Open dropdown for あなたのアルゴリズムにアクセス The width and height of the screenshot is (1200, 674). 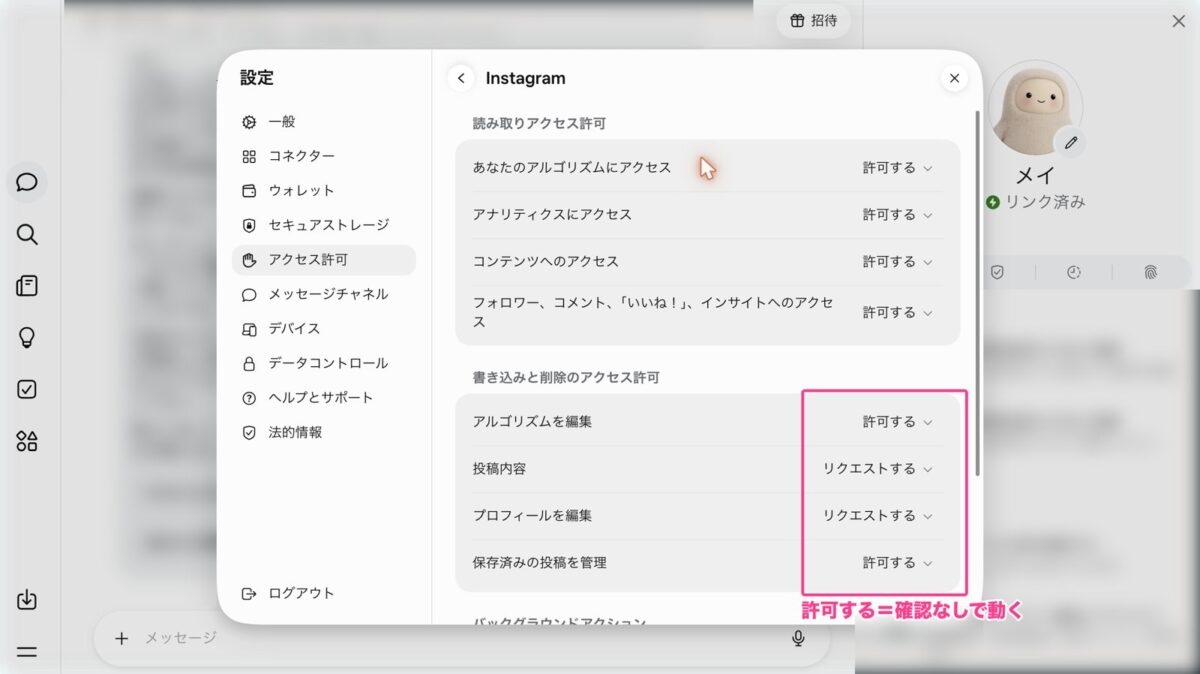click(x=898, y=168)
